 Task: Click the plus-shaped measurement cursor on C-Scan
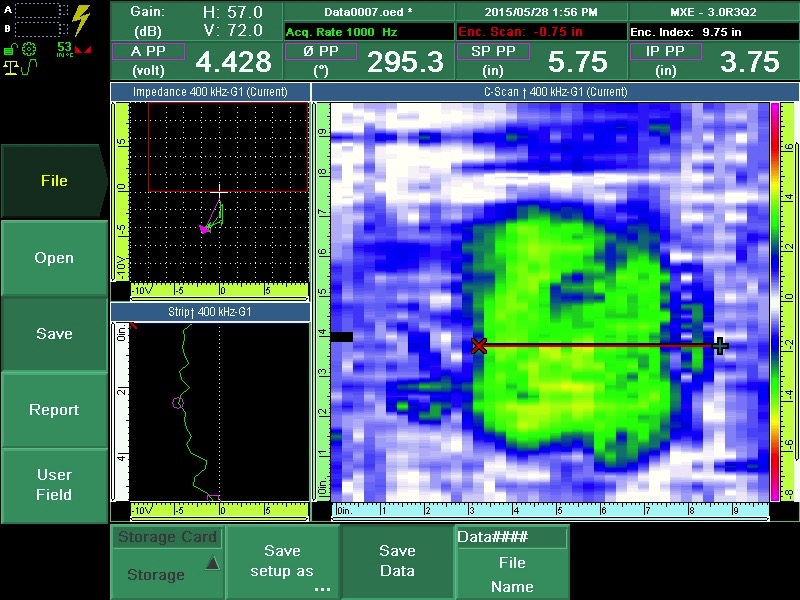(x=720, y=346)
